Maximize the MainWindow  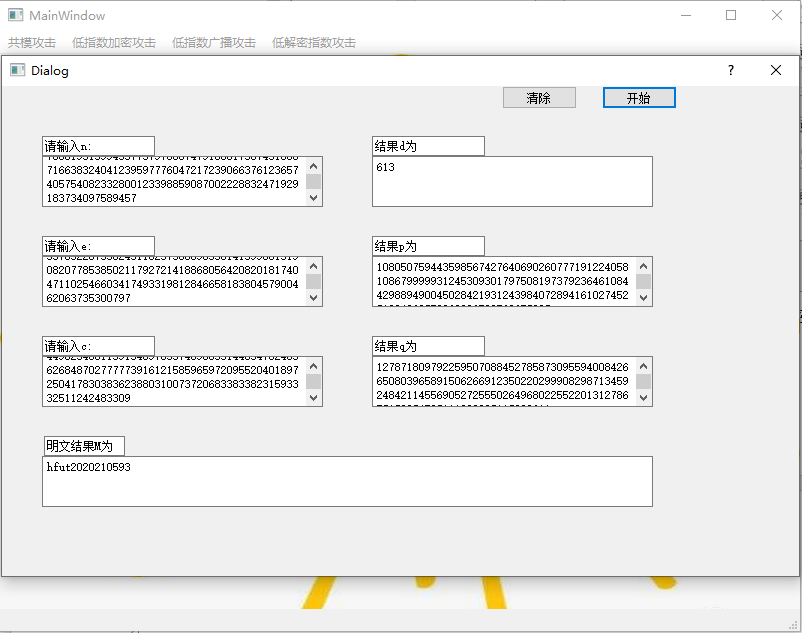pos(731,15)
